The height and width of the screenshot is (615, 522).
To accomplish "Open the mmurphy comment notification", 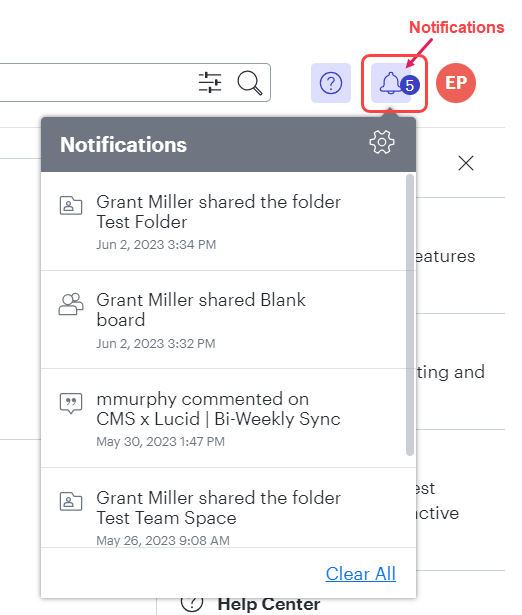I will pyautogui.click(x=224, y=418).
